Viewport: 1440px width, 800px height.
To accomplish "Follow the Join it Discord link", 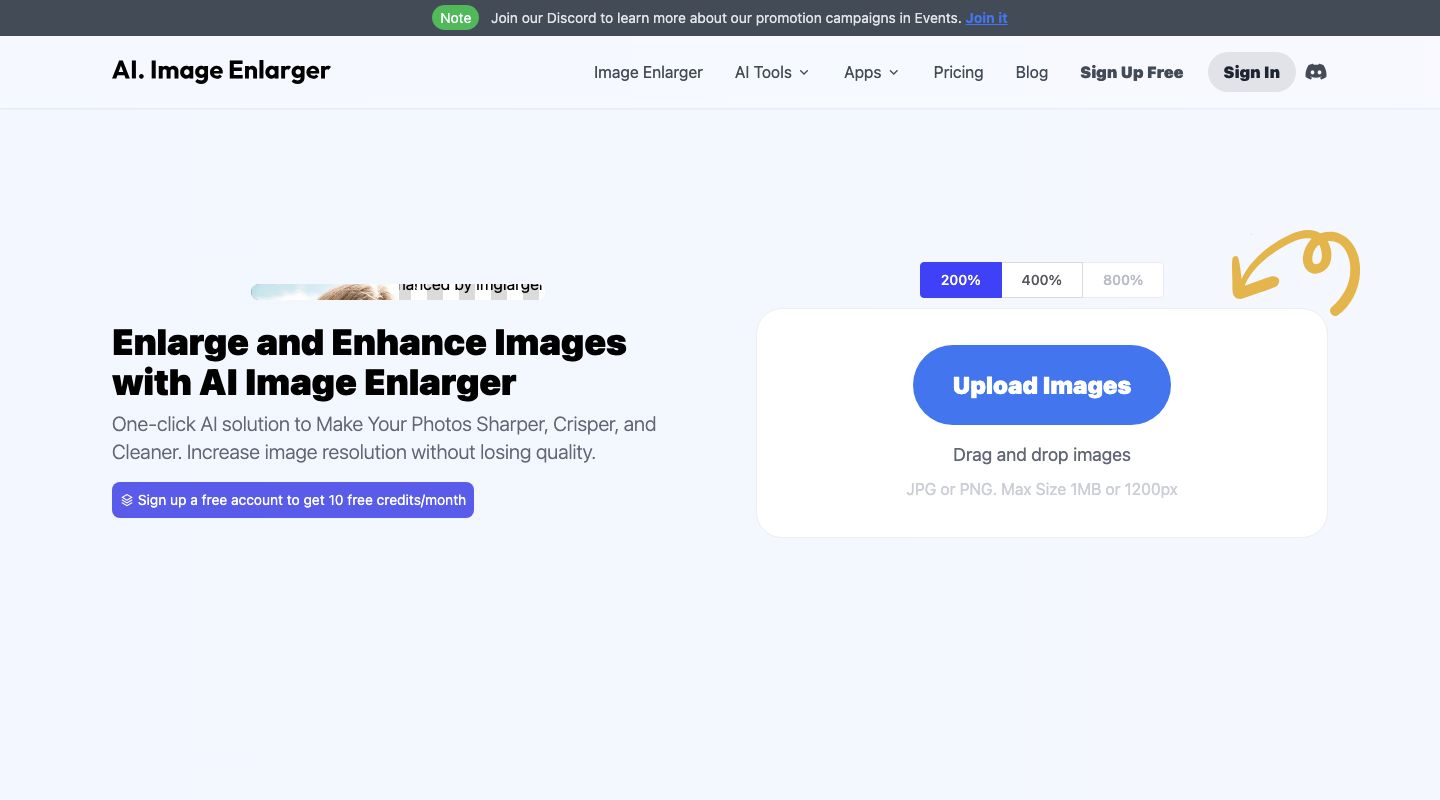I will coord(986,18).
